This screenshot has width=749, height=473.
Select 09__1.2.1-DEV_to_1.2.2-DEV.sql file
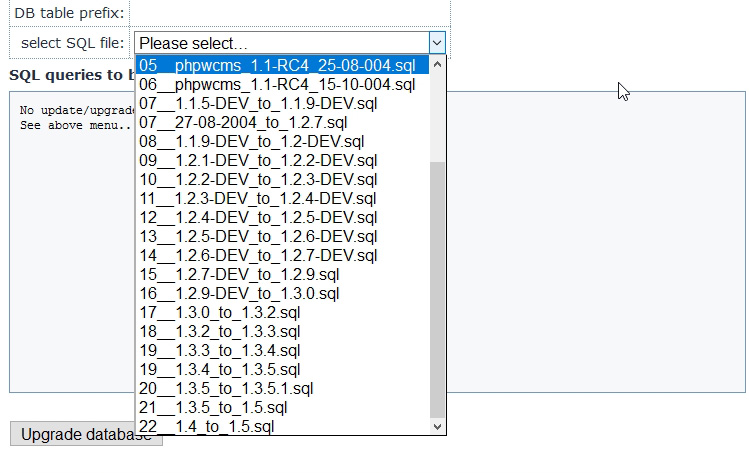click(258, 160)
